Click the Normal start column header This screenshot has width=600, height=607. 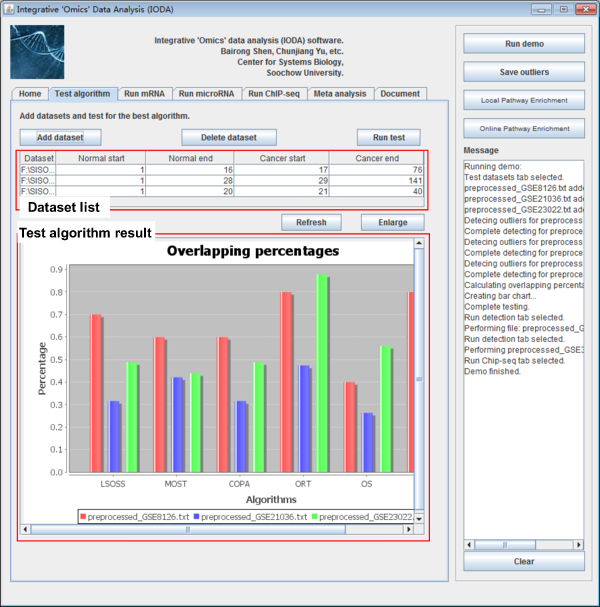(101, 158)
